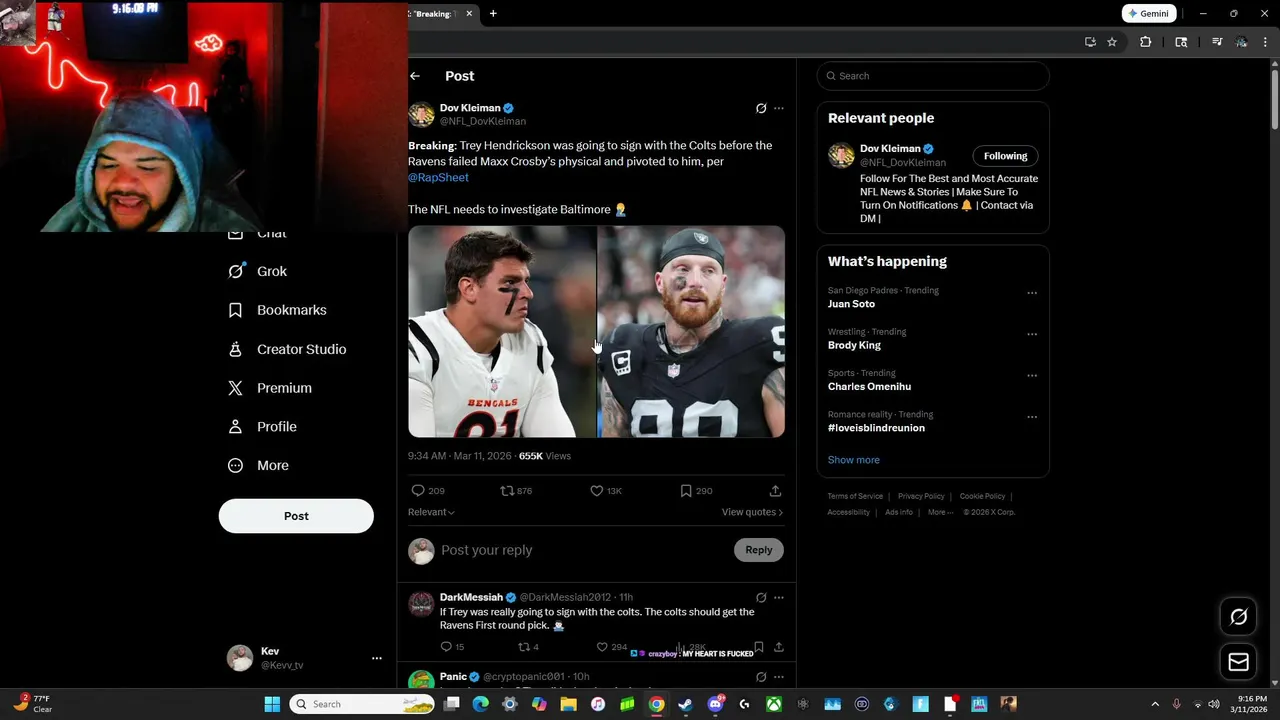Click the X Search box
Viewport: 1280px width, 720px height.
[933, 76]
